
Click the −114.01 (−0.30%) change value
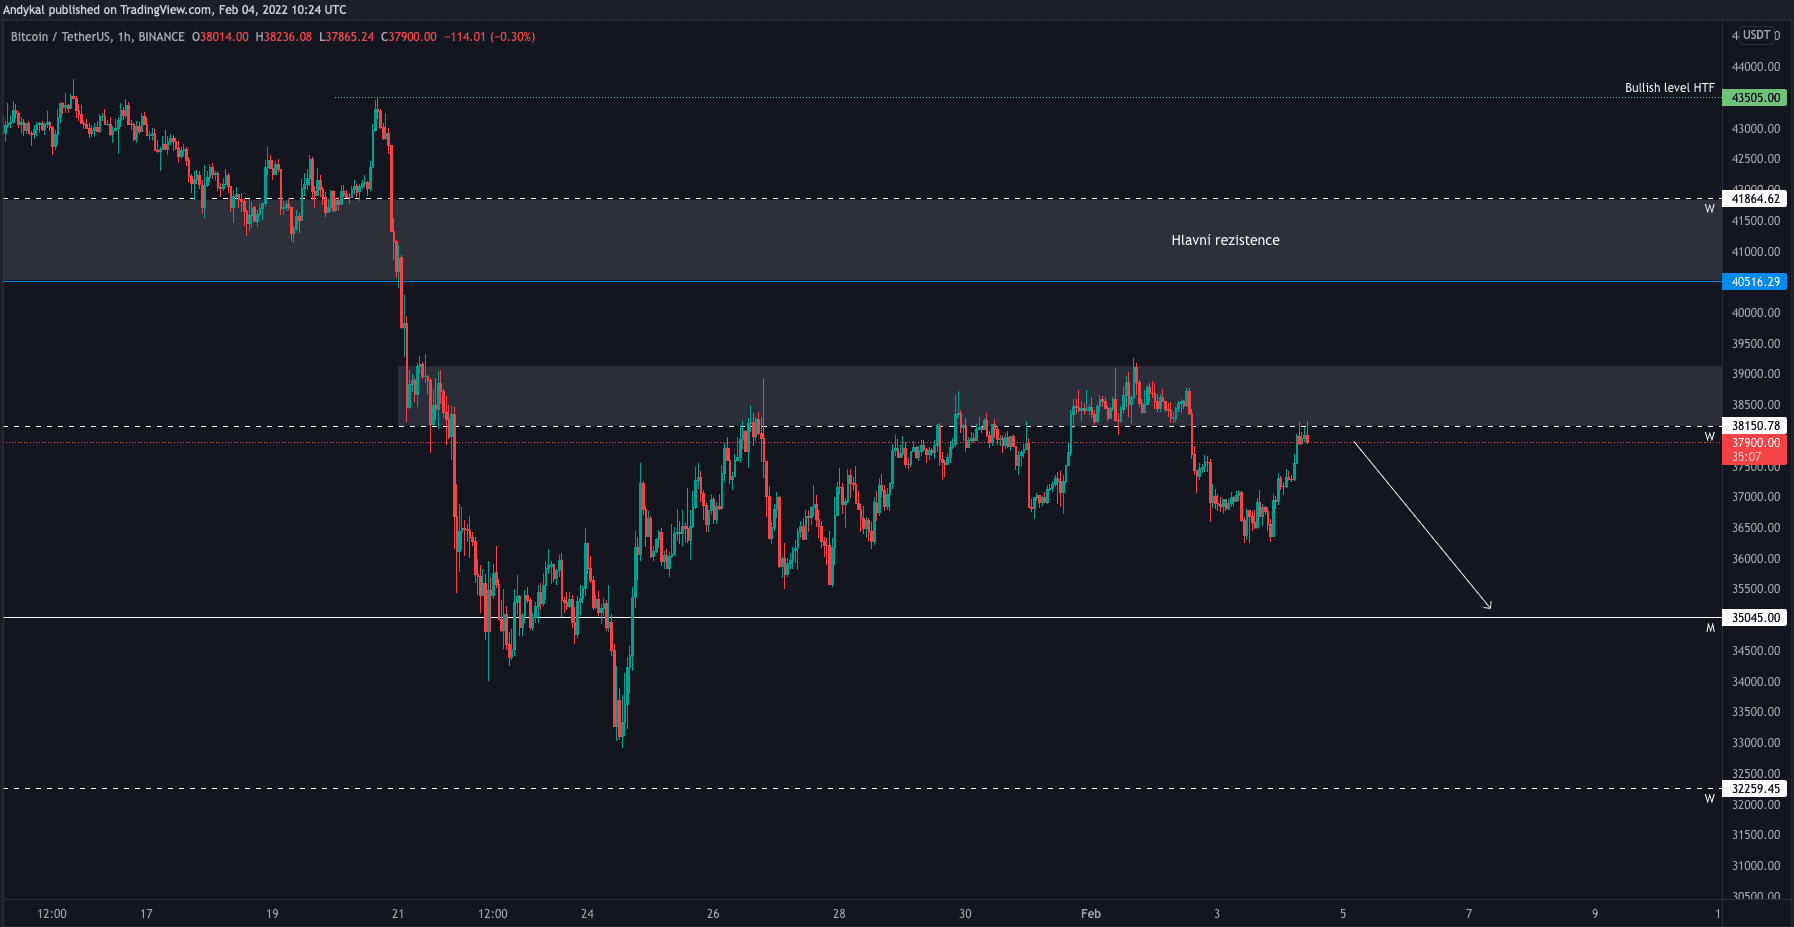(490, 37)
